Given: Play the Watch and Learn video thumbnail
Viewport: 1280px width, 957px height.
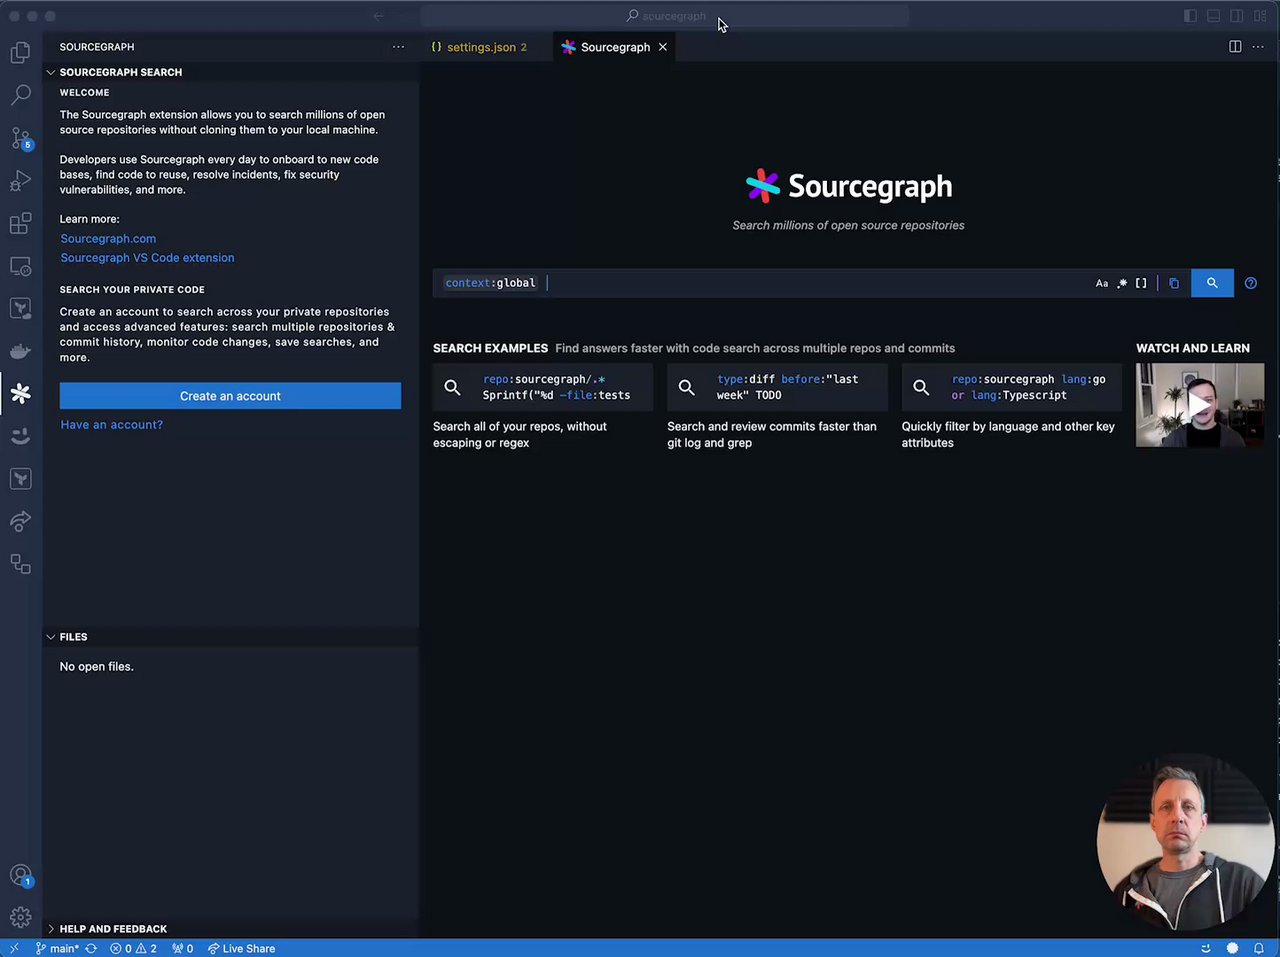Looking at the screenshot, I should (x=1200, y=405).
